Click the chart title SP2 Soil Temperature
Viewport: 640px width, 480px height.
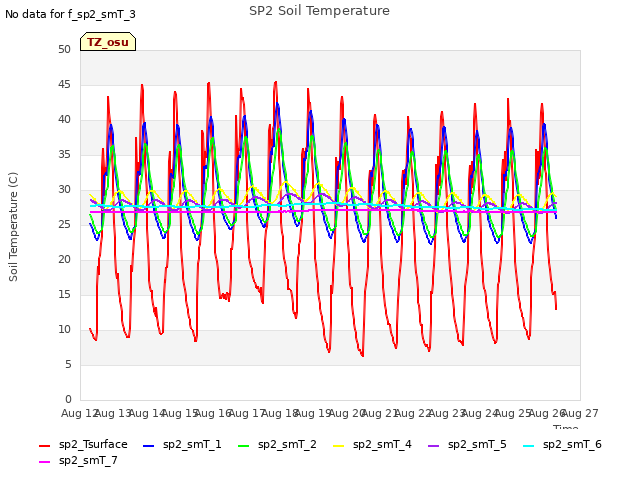pyautogui.click(x=319, y=11)
